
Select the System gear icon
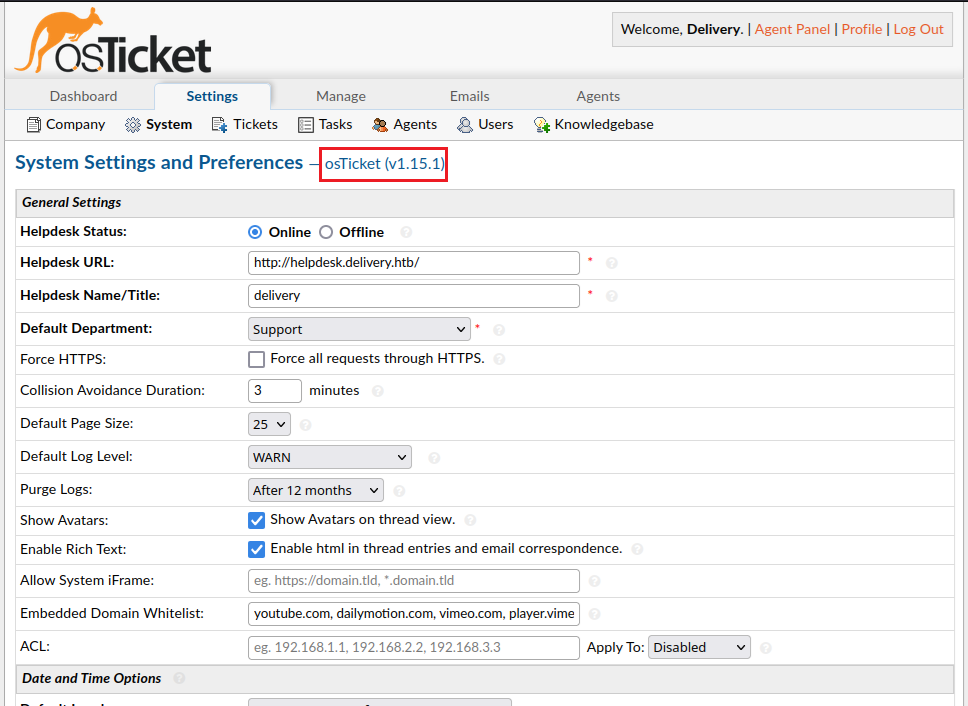133,125
